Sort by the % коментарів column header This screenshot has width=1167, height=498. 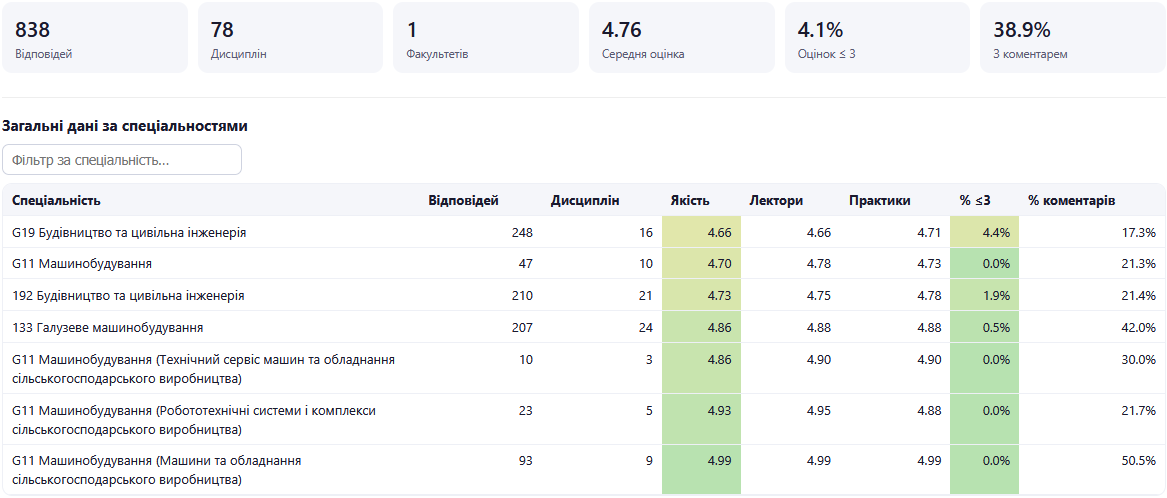pyautogui.click(x=1071, y=200)
